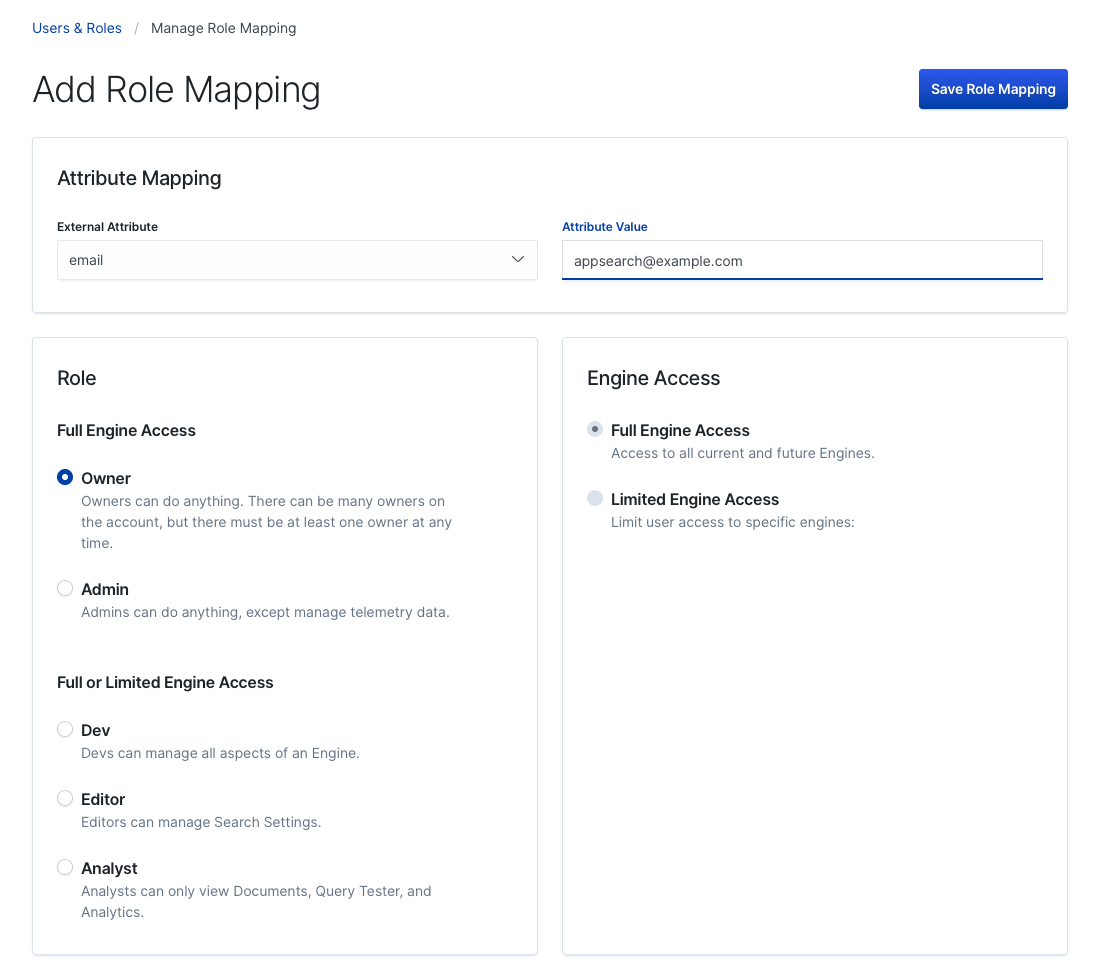Screen dimensions: 1101x976
Task: Click the Role section heading
Action: 77,378
